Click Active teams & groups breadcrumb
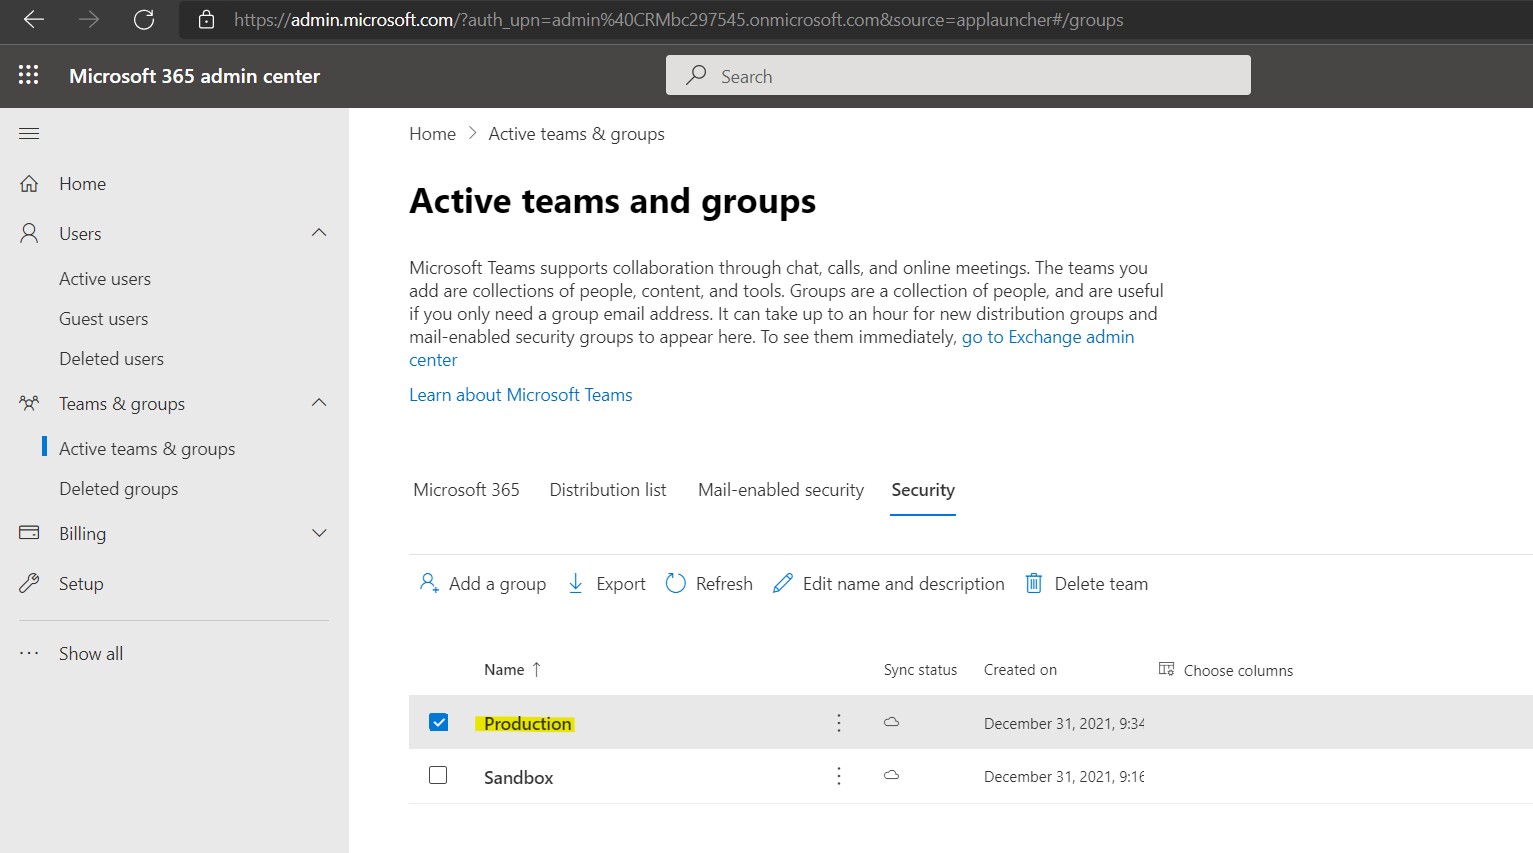1533x853 pixels. point(577,134)
